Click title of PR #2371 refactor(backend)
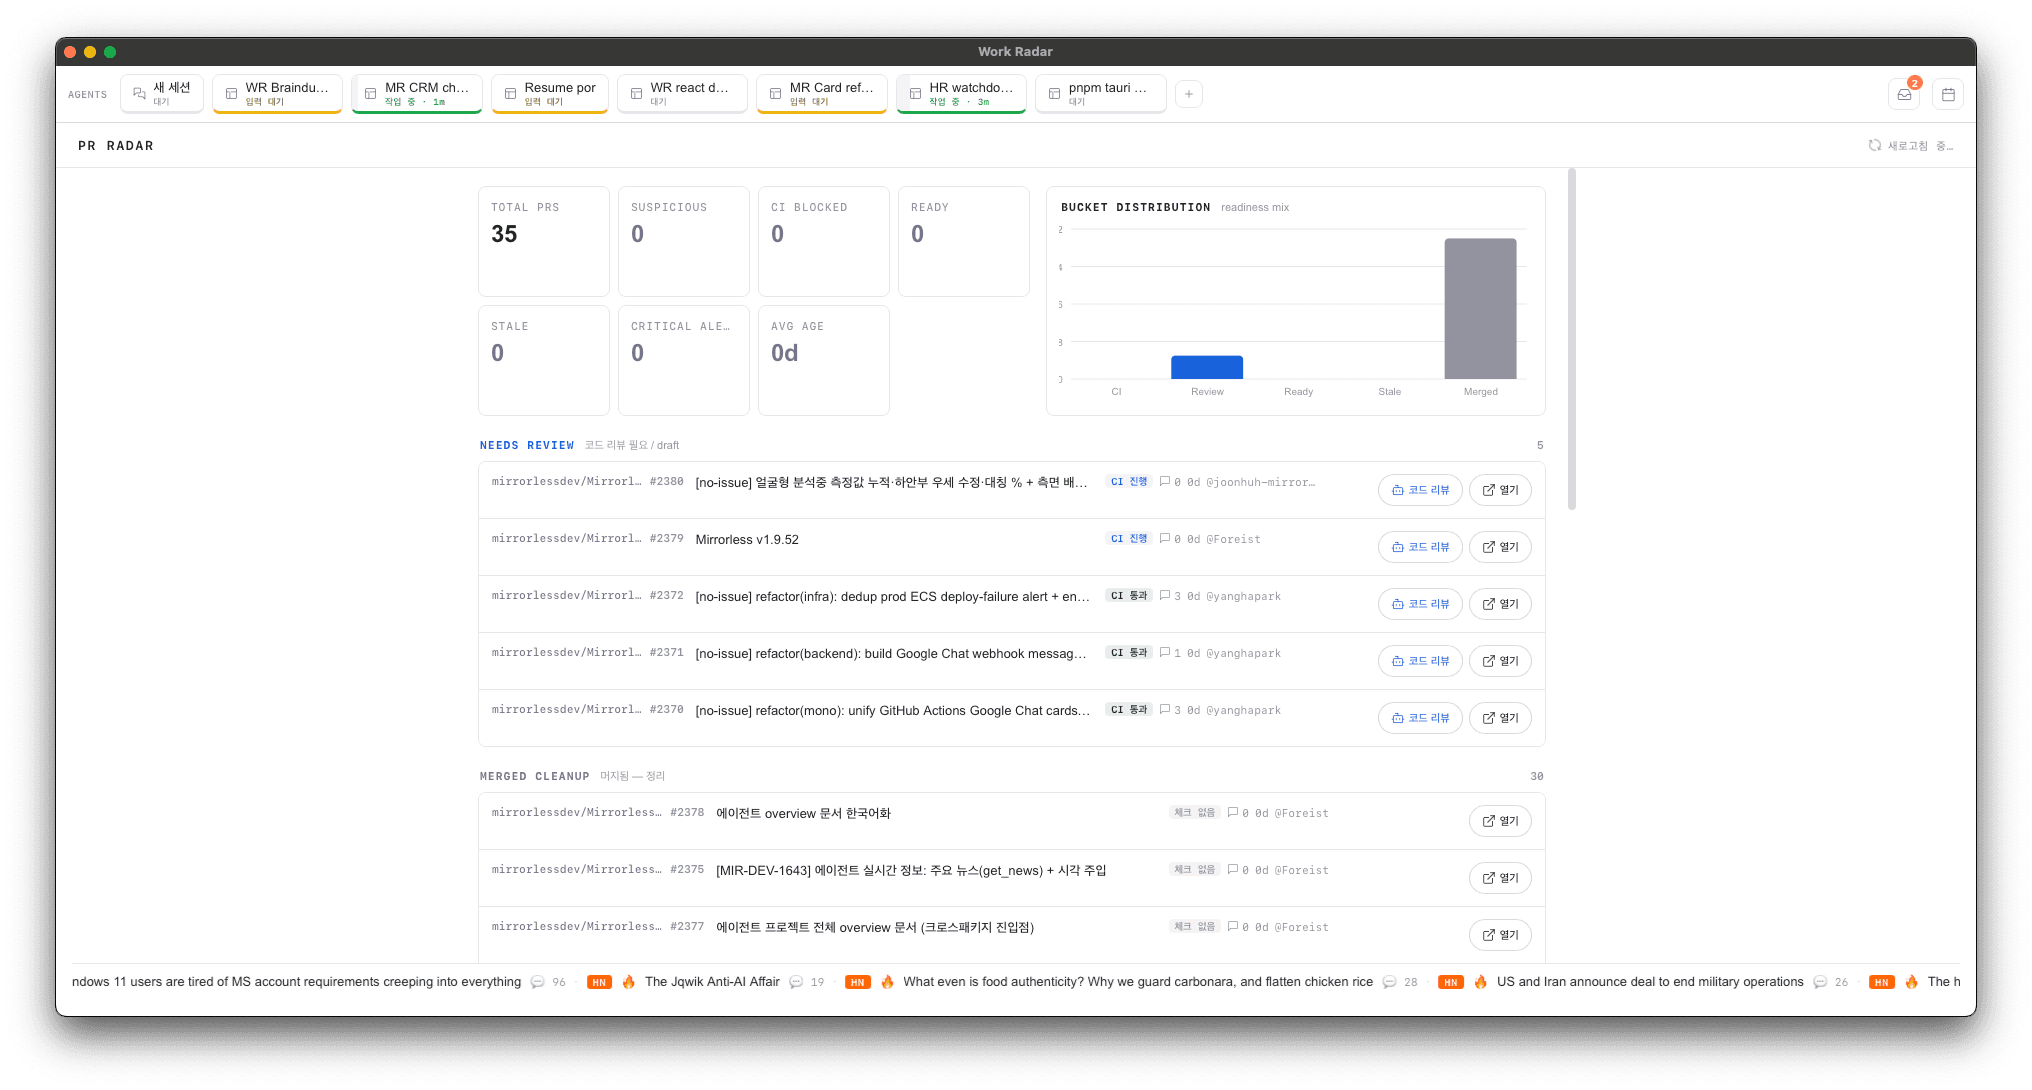 point(891,654)
